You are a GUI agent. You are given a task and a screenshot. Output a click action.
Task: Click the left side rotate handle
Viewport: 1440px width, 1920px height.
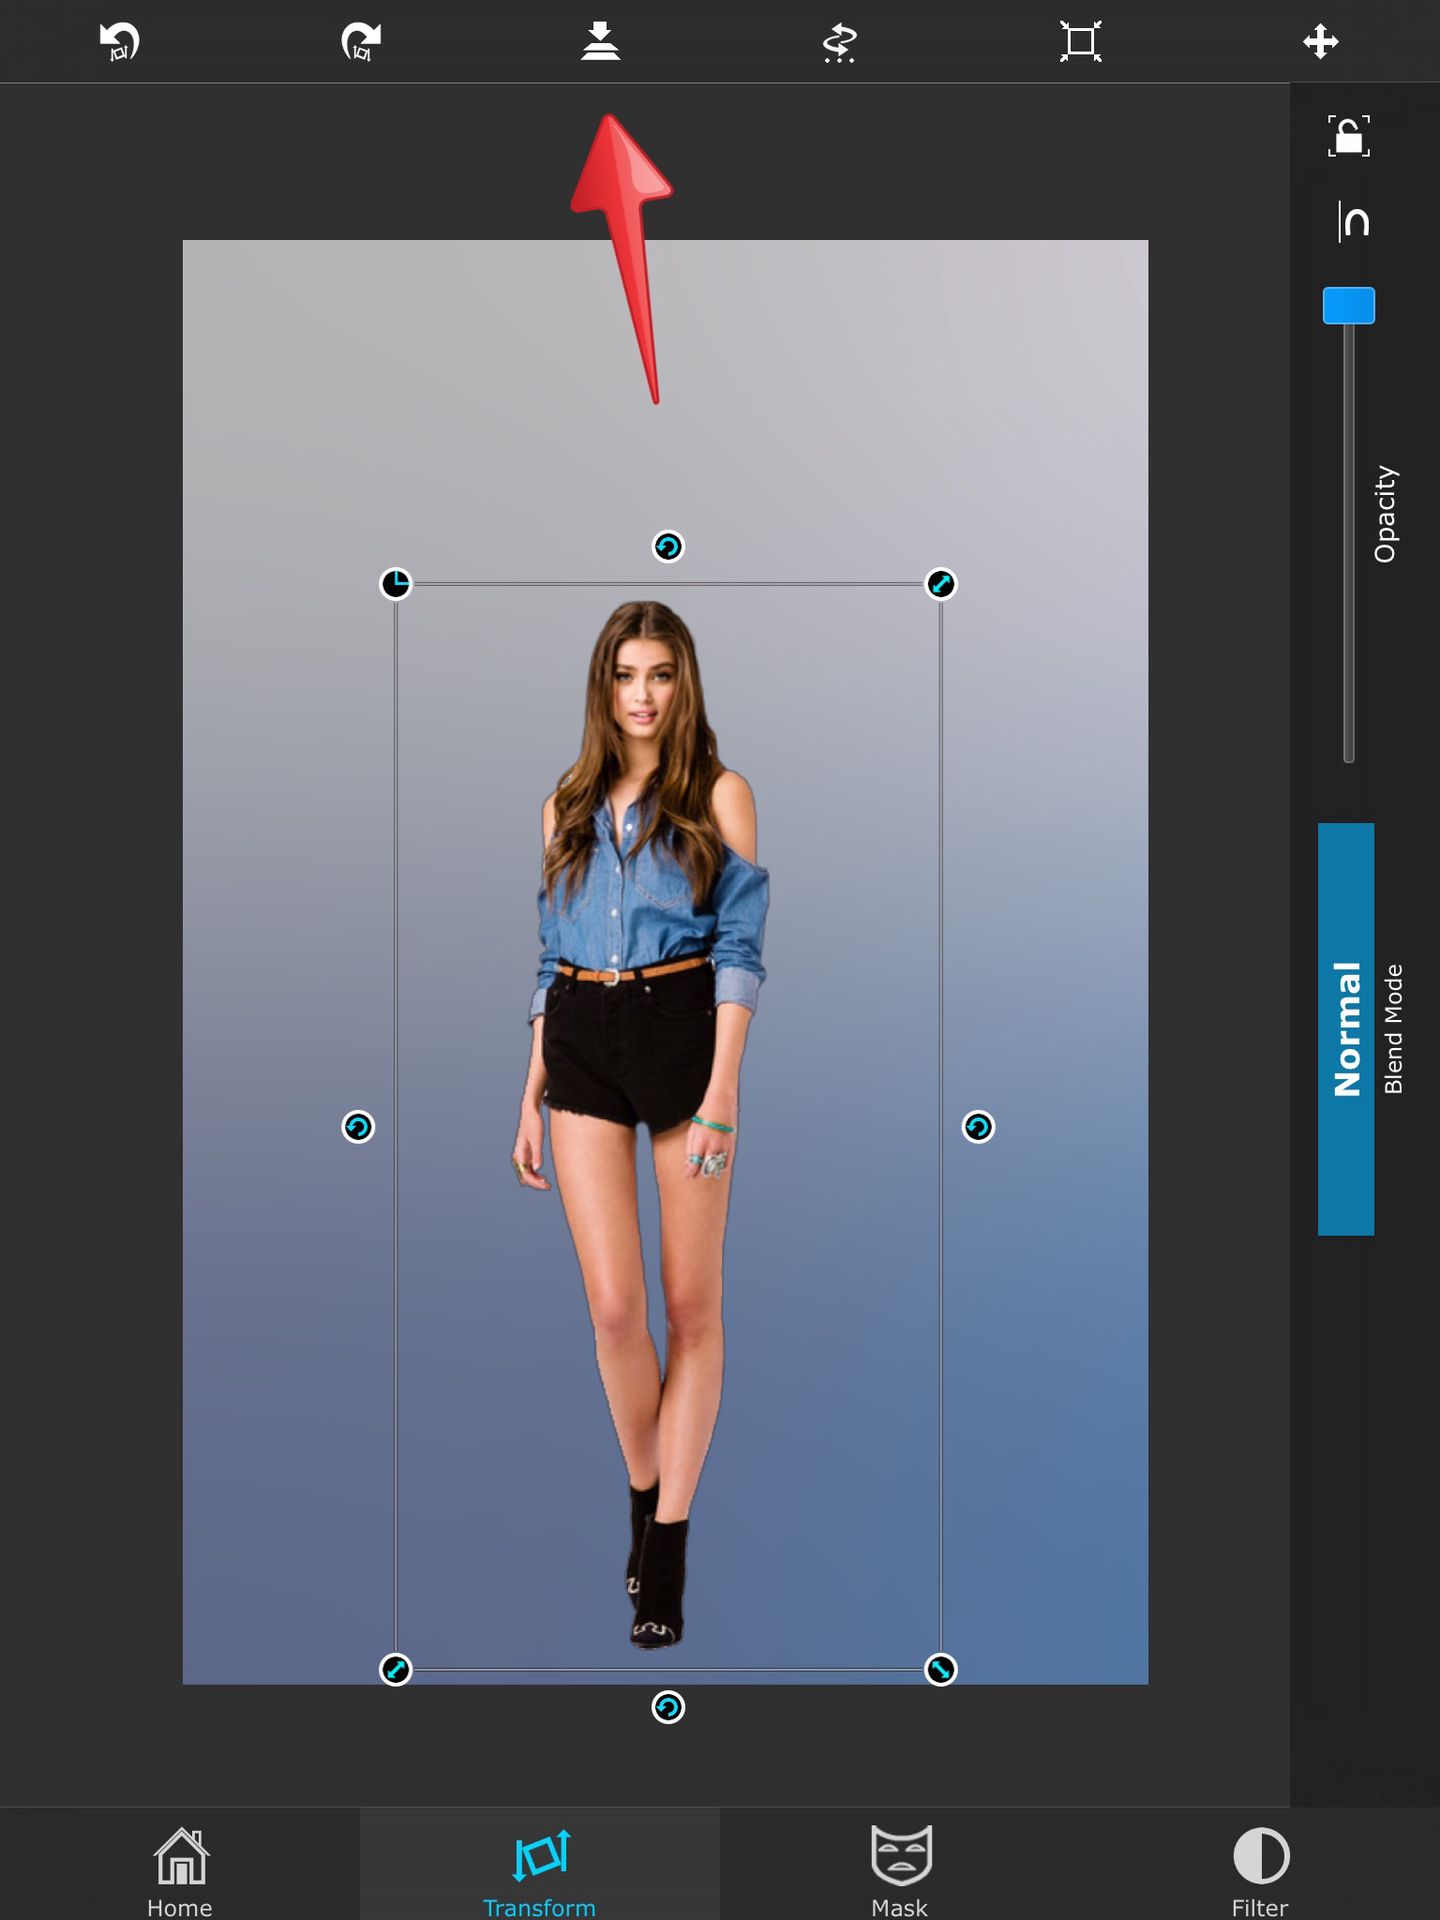pos(358,1127)
